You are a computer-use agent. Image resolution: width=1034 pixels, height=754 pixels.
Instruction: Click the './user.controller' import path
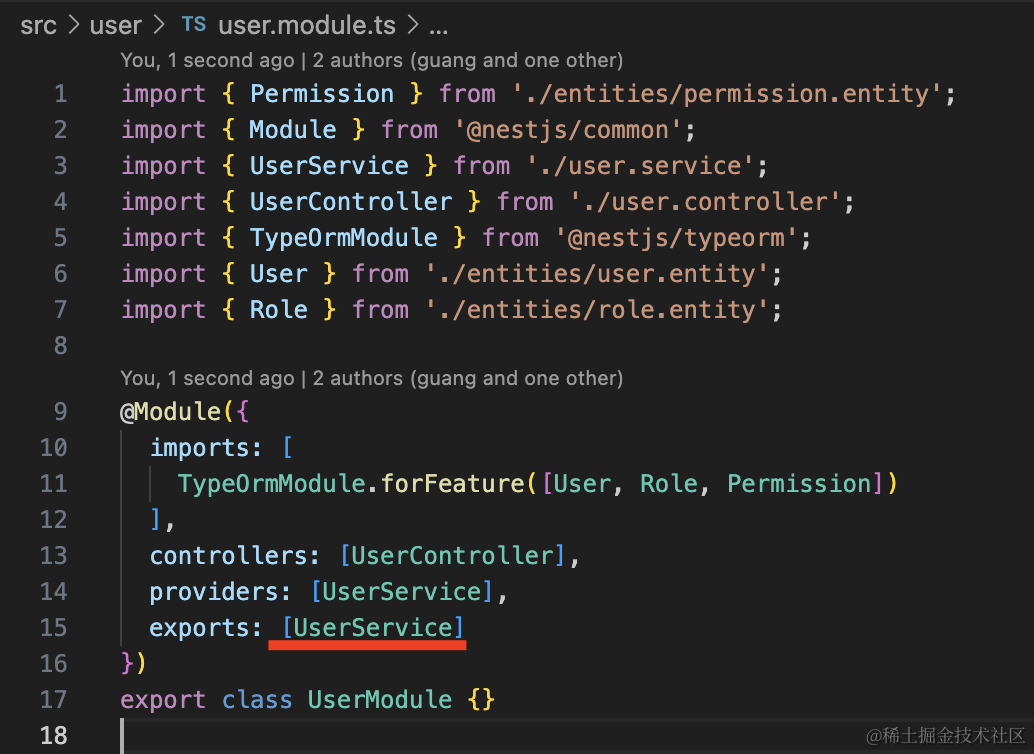coord(706,202)
